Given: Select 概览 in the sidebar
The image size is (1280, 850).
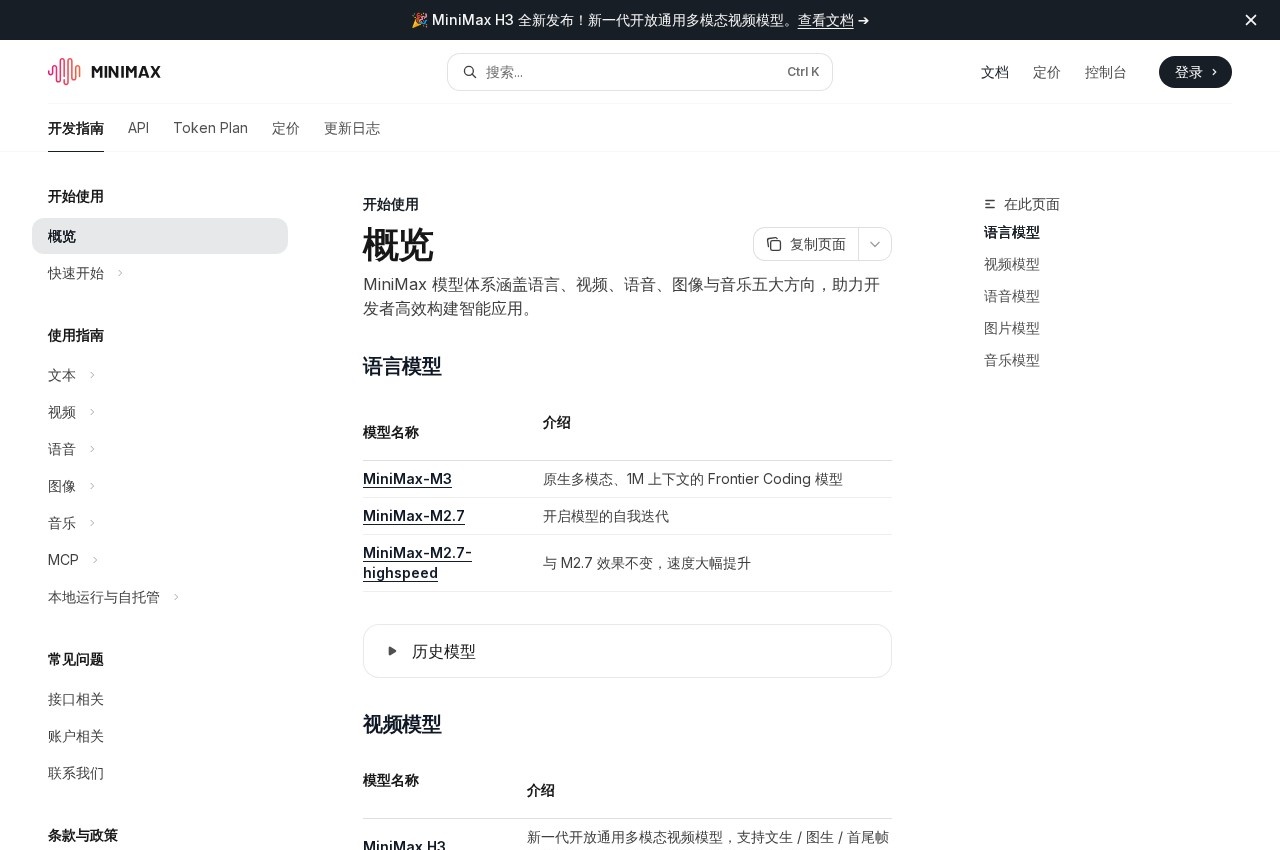Looking at the screenshot, I should click(160, 236).
